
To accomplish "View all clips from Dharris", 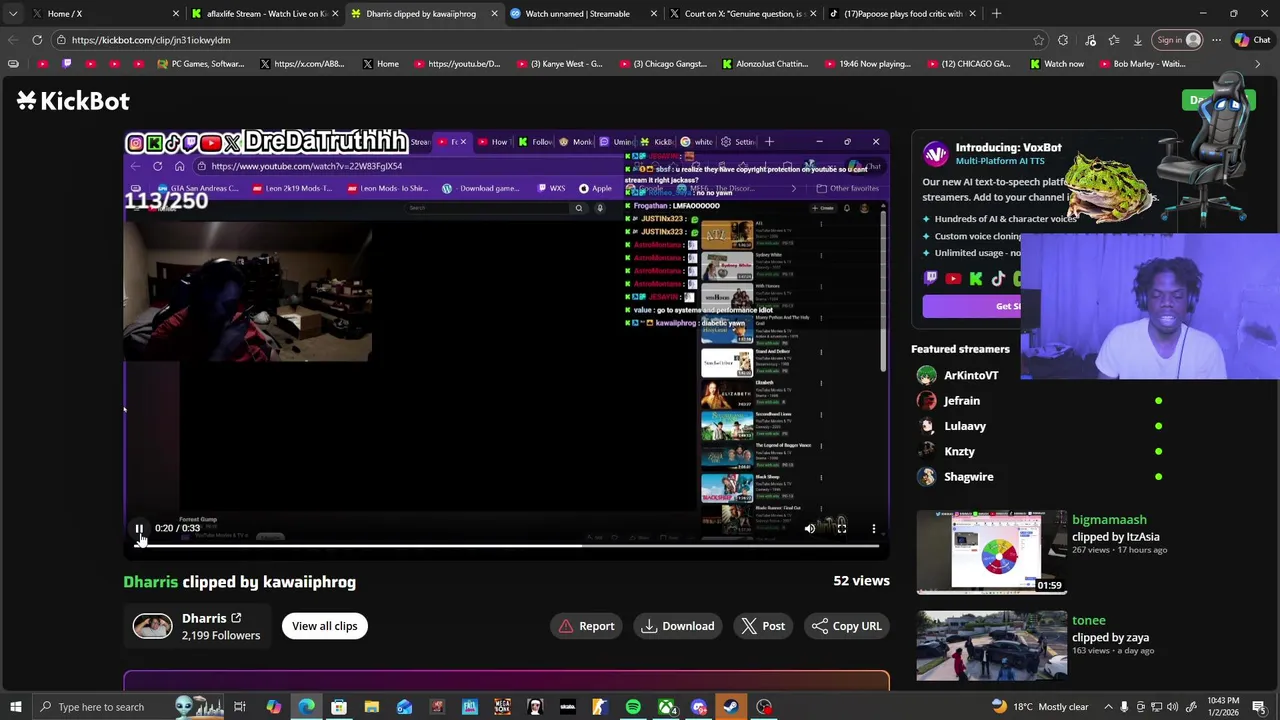I will pos(325,626).
